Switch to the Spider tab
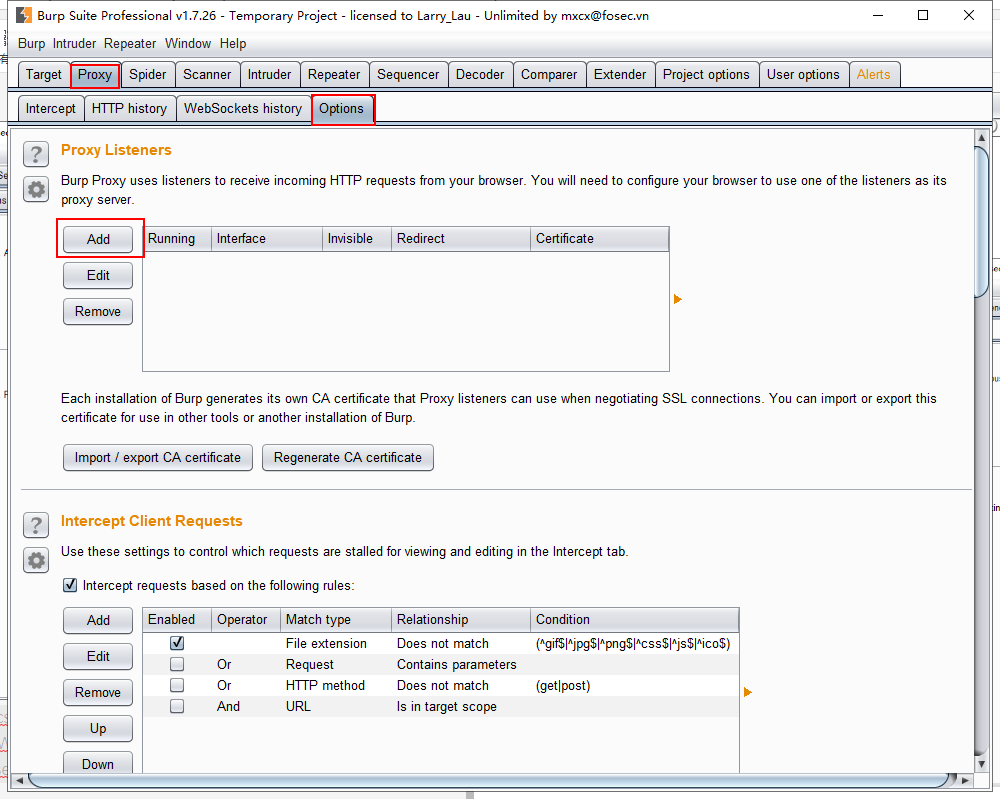 147,75
